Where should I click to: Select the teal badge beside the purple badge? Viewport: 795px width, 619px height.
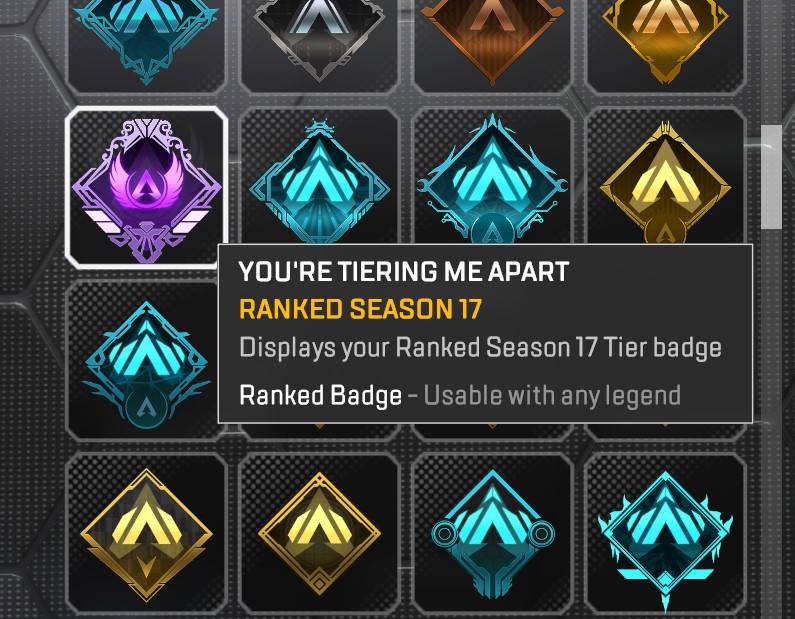tap(319, 176)
